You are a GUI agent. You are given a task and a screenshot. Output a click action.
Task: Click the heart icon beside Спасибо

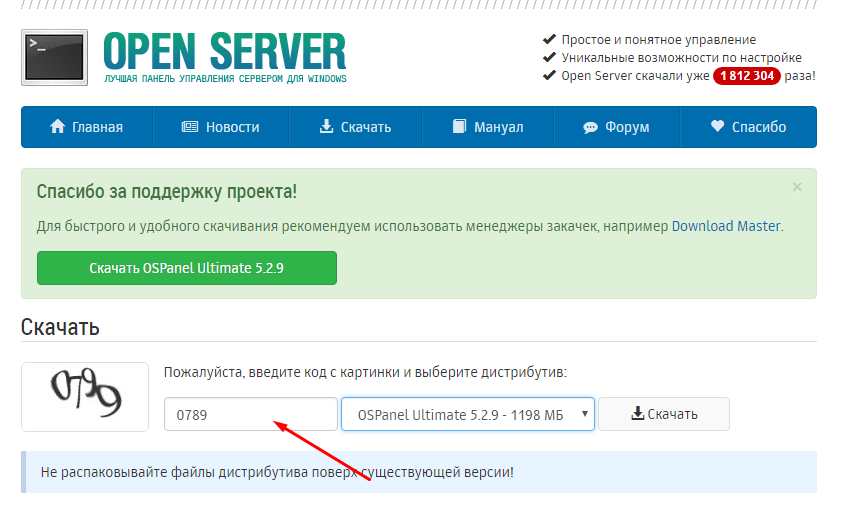pyautogui.click(x=717, y=126)
